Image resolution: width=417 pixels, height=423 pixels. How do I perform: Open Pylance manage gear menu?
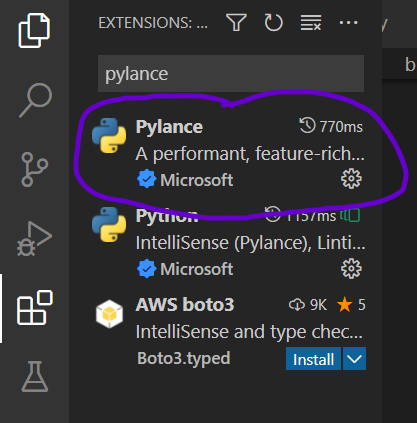click(x=351, y=179)
